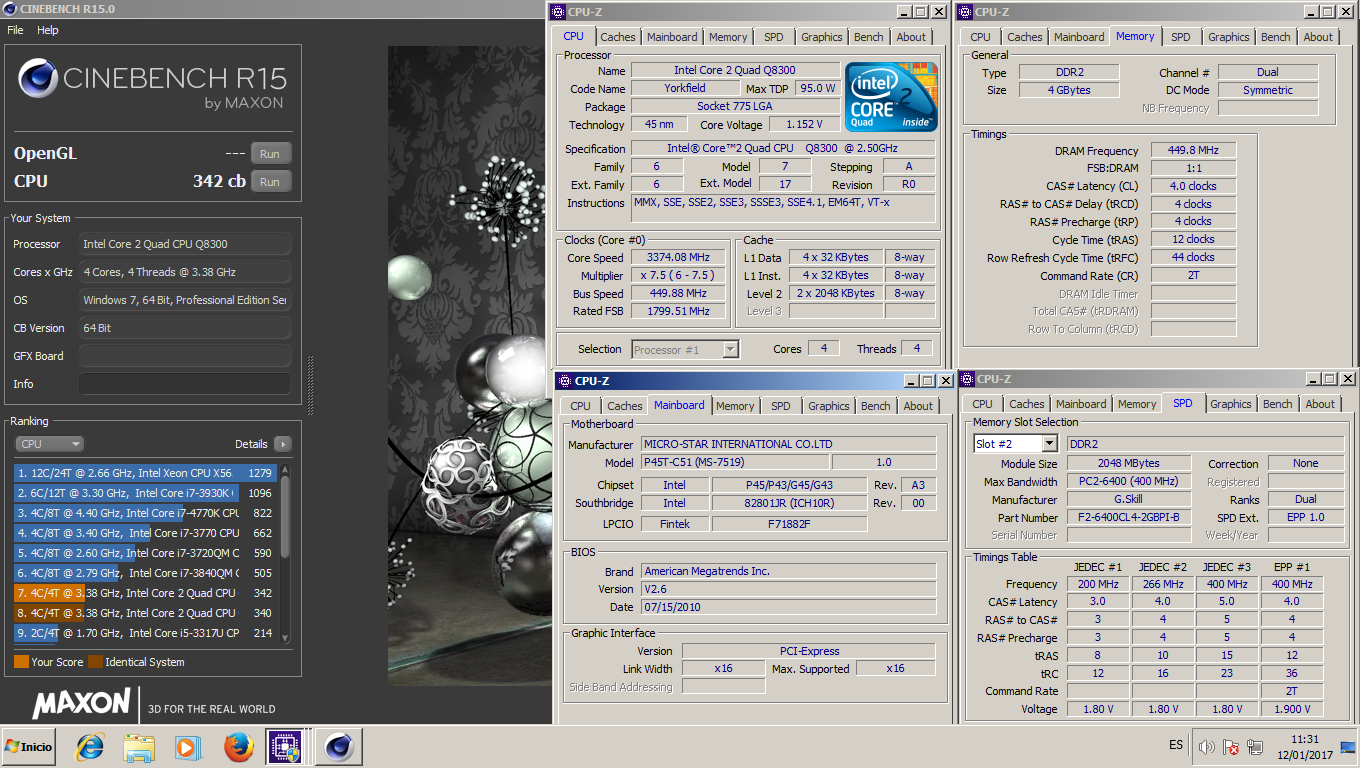Run the OpenGL benchmark

[270, 154]
